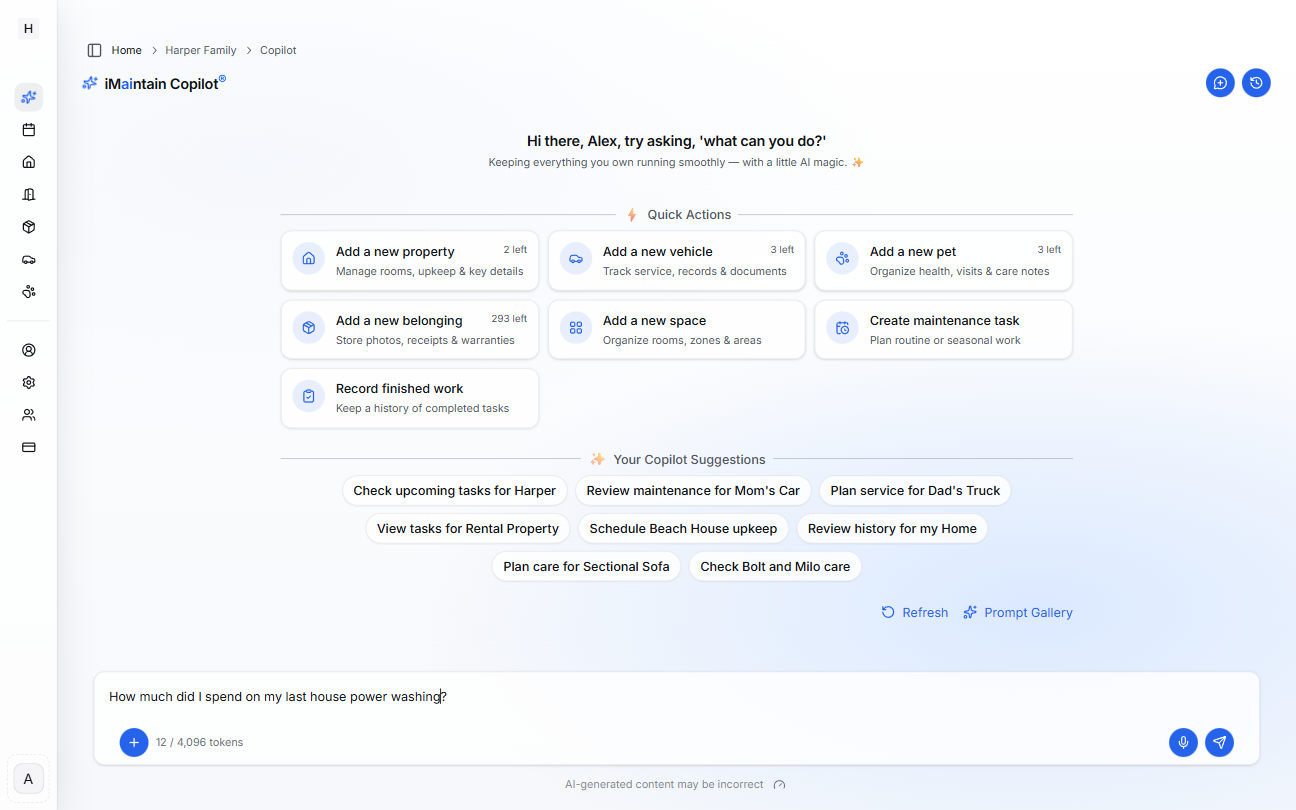
Task: Open the Spaces door icon in sidebar
Action: (x=28, y=194)
